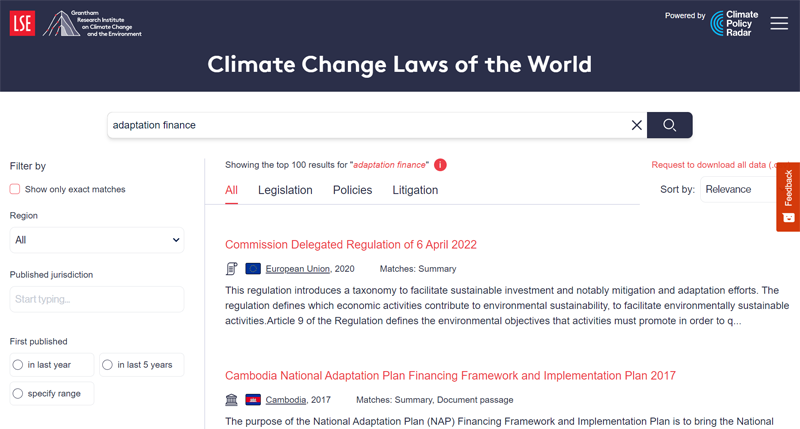This screenshot has width=800, height=429.
Task: Switch to the Litigation tab
Action: [415, 190]
